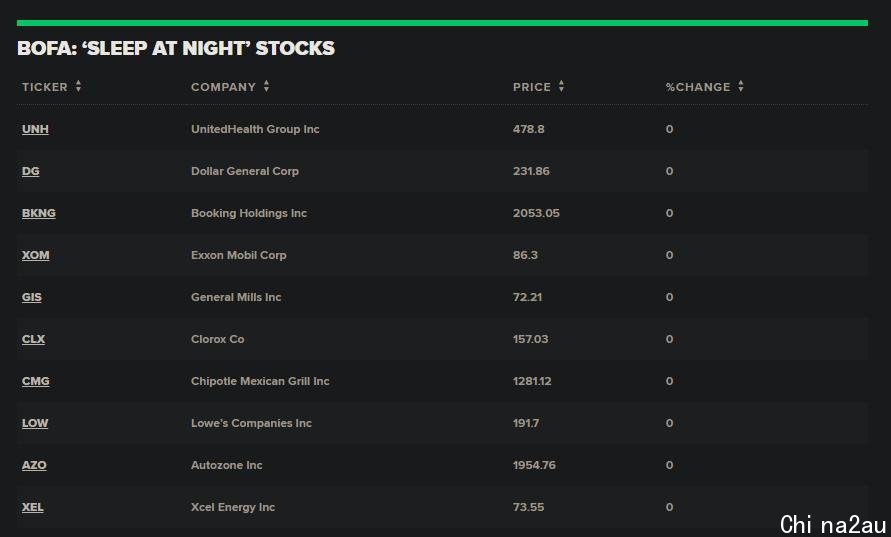Open the CMG ticker page
891x537 pixels.
tap(36, 382)
